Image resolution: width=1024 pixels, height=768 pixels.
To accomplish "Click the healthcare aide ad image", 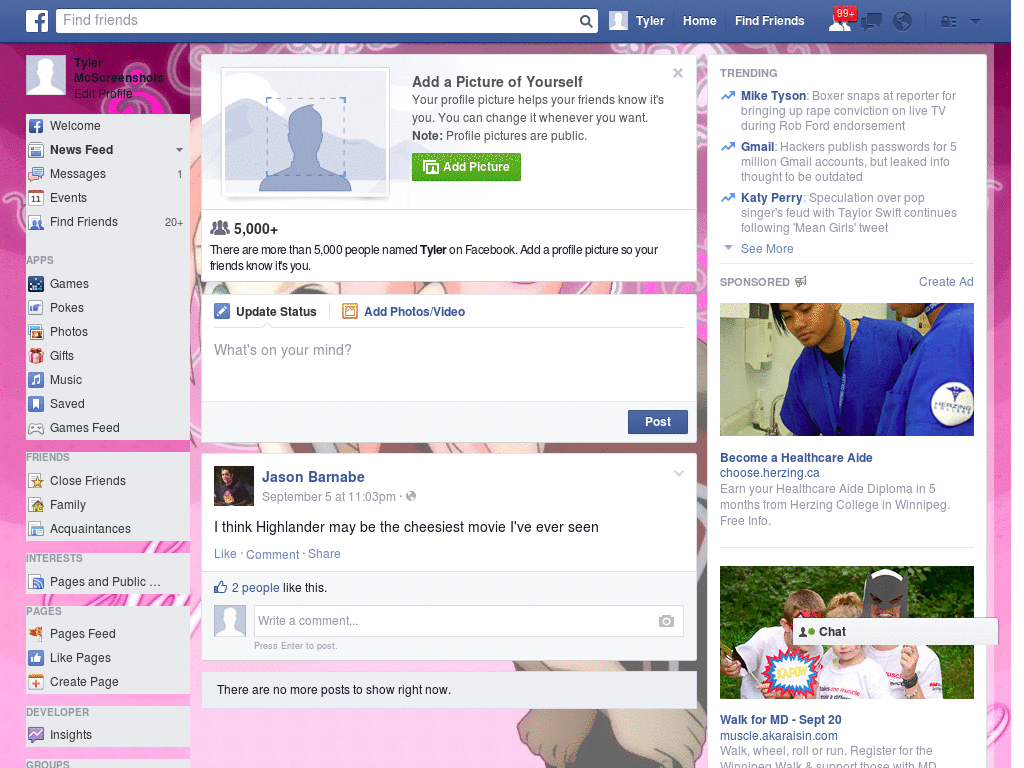I will tap(846, 369).
